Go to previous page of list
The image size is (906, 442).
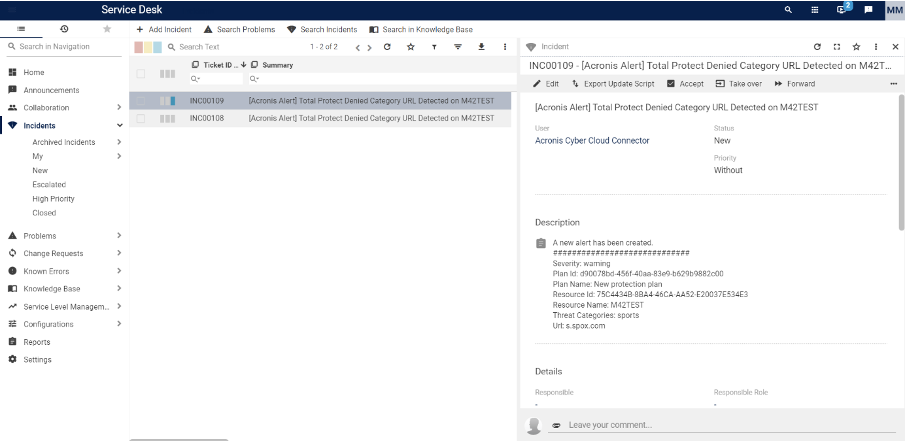[358, 47]
